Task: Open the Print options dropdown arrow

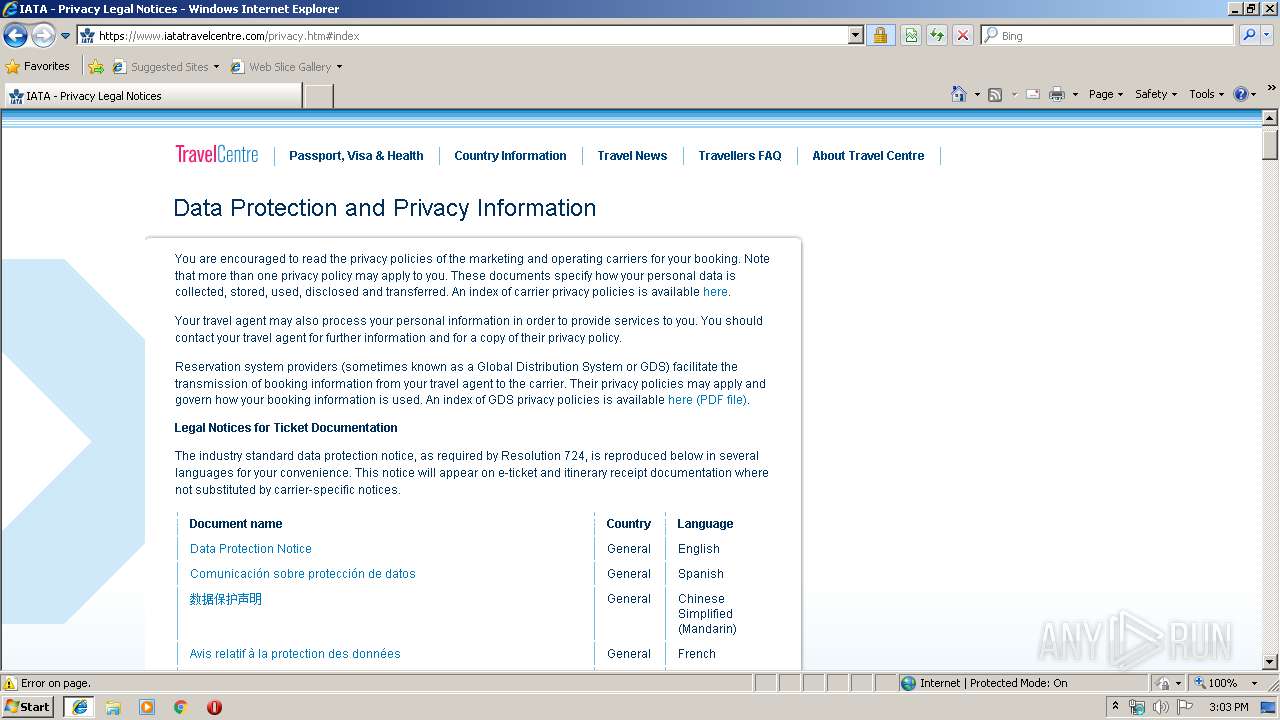Action: click(x=1075, y=94)
